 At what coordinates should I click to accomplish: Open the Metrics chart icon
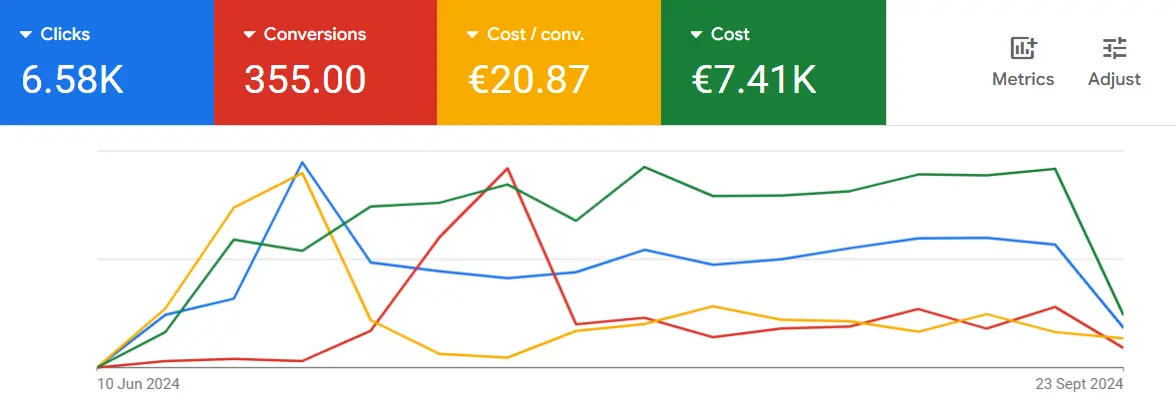[x=1023, y=48]
